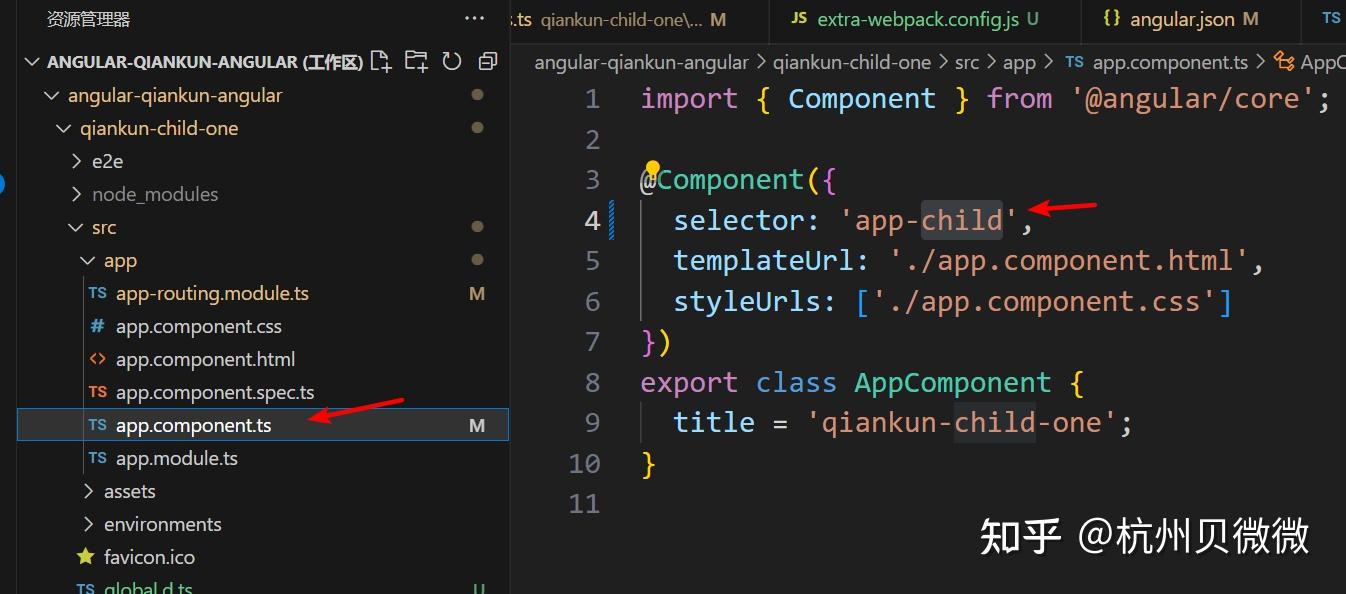Collapse all folders in the explorer
The image size is (1346, 594).
(x=488, y=62)
